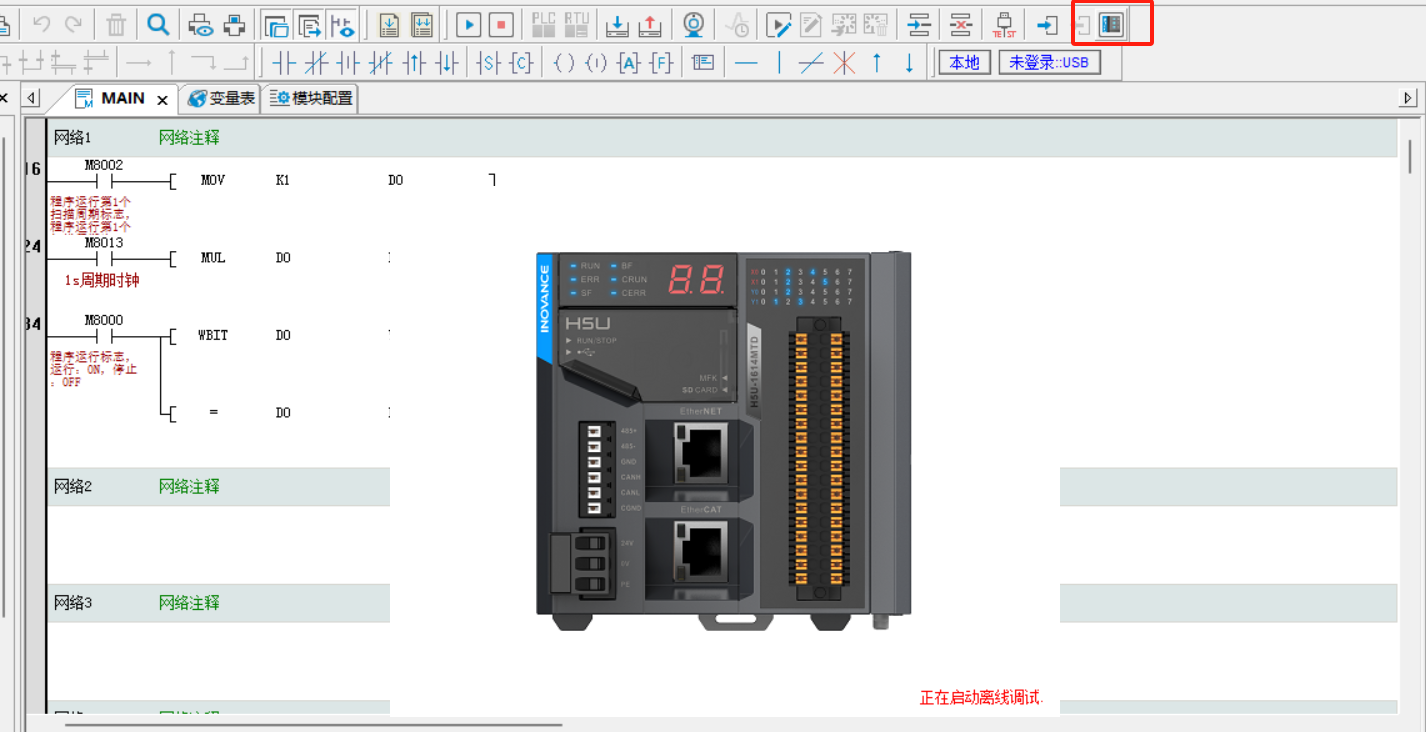Click the magnifier search icon
Viewport: 1426px width, 732px height.
(158, 24)
